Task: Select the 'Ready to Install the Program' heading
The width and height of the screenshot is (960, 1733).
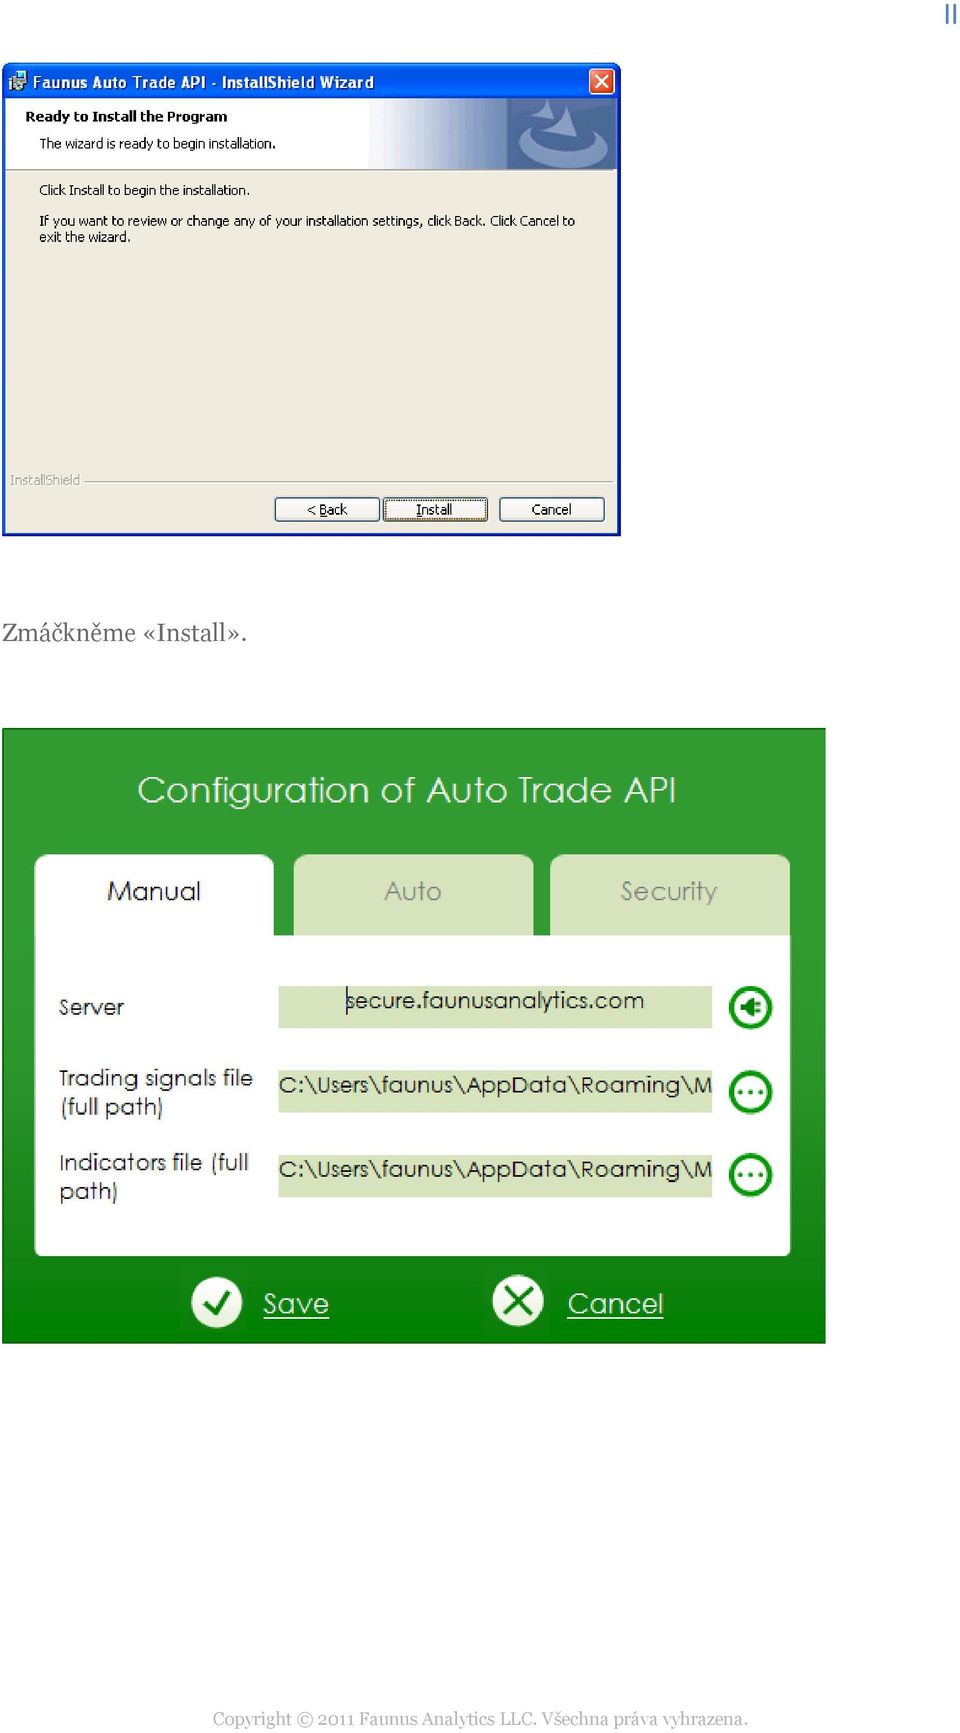Action: [x=126, y=116]
